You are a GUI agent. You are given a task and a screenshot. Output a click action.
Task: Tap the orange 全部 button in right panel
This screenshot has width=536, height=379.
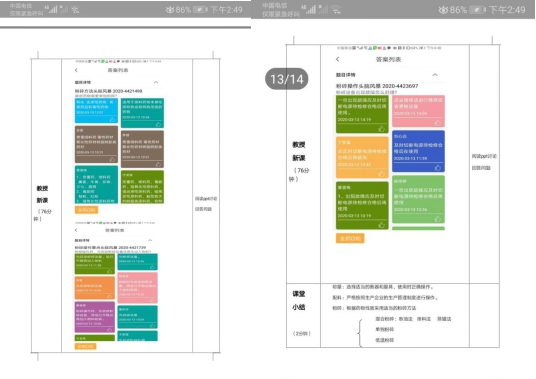(350, 238)
